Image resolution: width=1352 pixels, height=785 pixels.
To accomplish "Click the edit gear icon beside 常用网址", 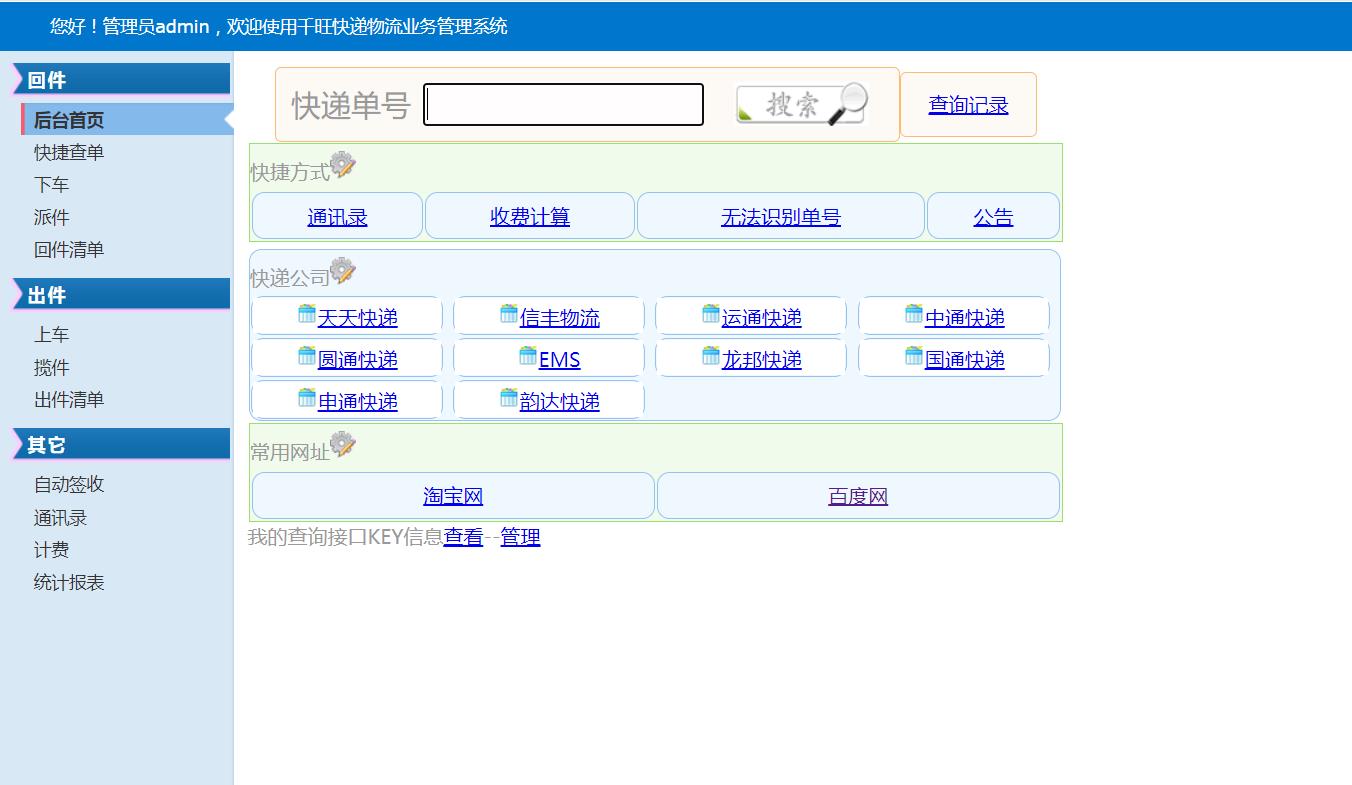I will point(343,445).
